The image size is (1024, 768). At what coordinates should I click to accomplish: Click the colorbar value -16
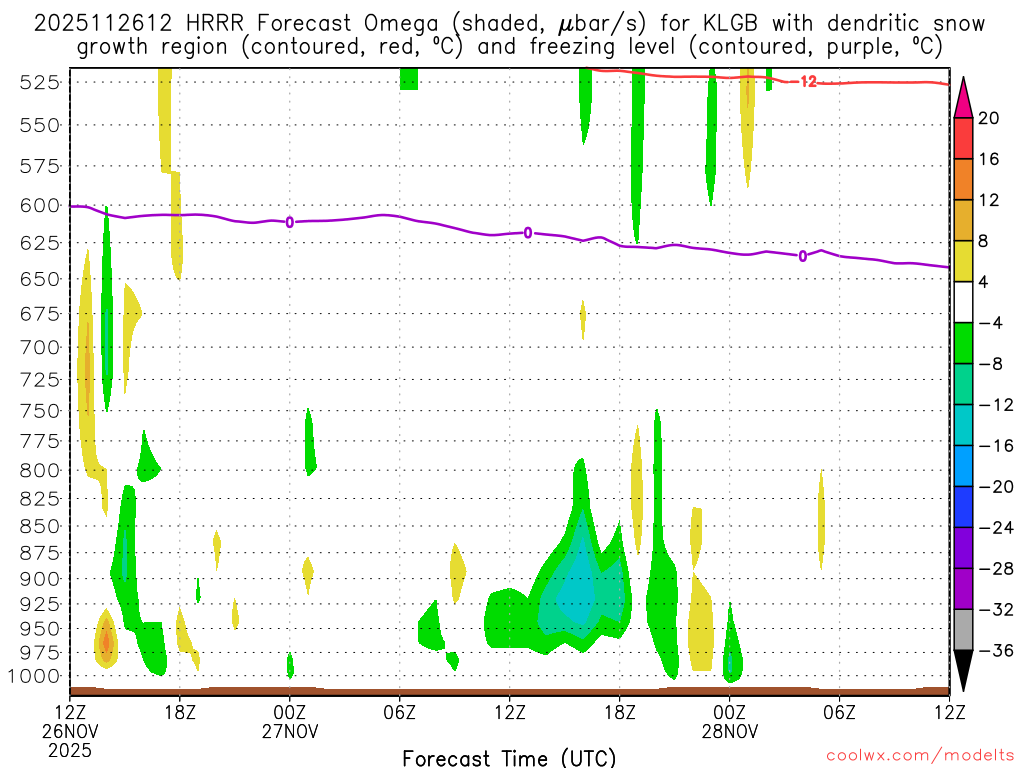pyautogui.click(x=996, y=446)
